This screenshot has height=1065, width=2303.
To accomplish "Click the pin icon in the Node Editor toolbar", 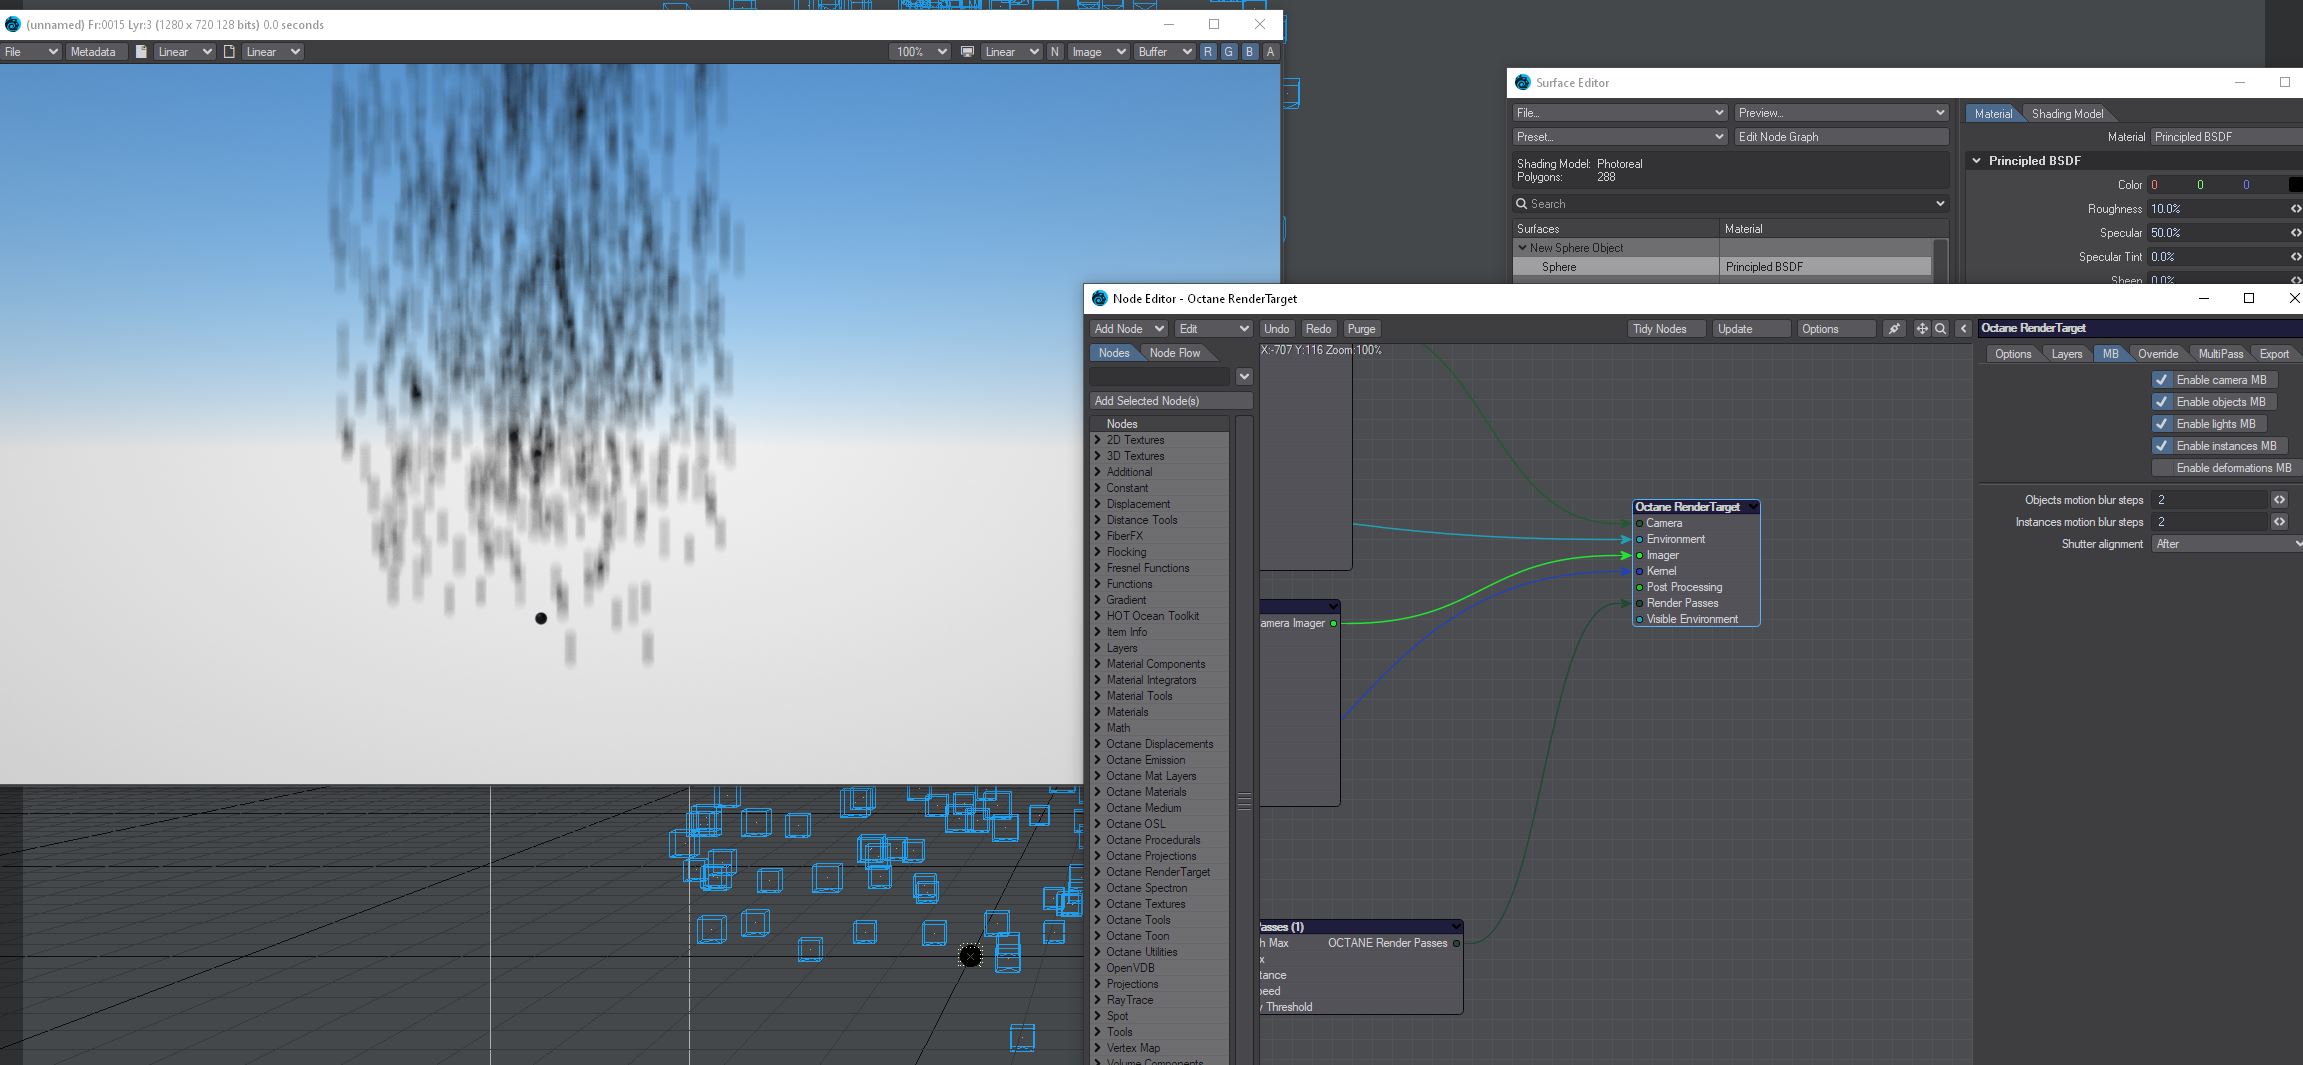I will click(1894, 329).
